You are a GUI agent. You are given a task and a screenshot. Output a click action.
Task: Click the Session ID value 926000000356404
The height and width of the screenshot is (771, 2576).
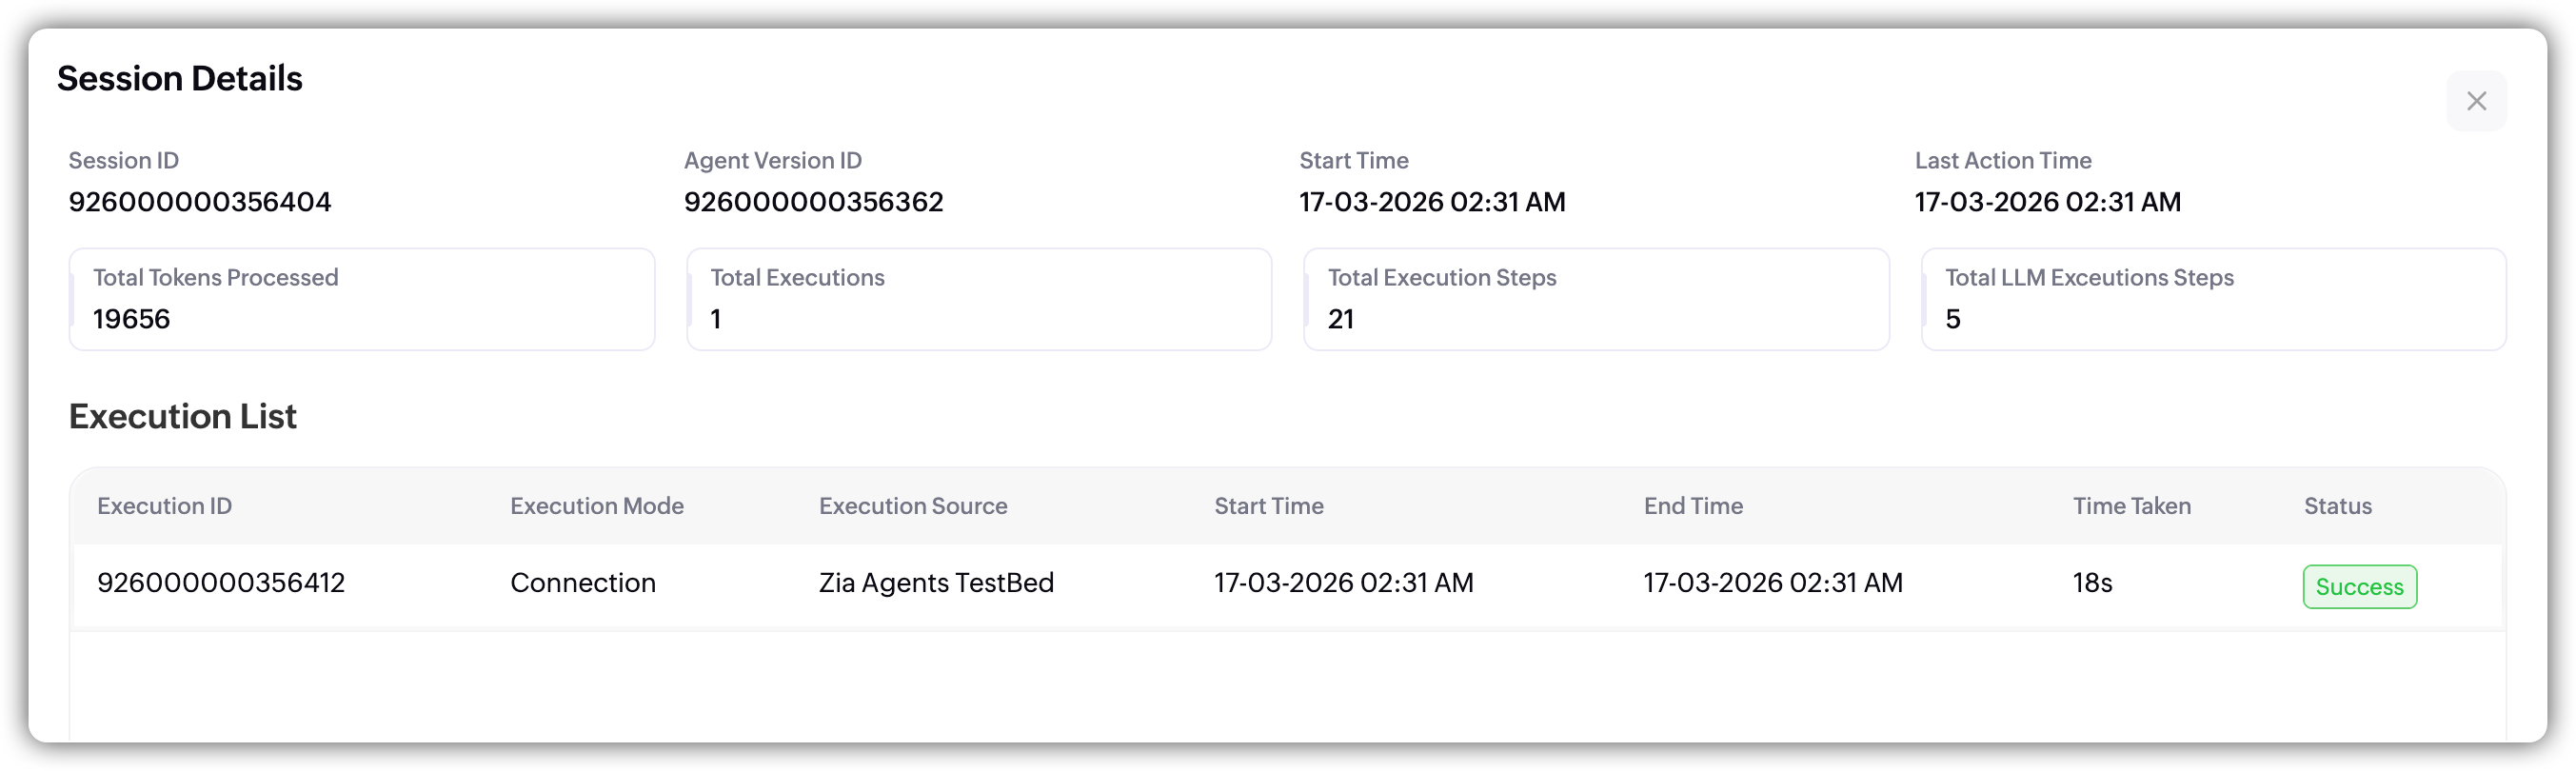click(200, 202)
